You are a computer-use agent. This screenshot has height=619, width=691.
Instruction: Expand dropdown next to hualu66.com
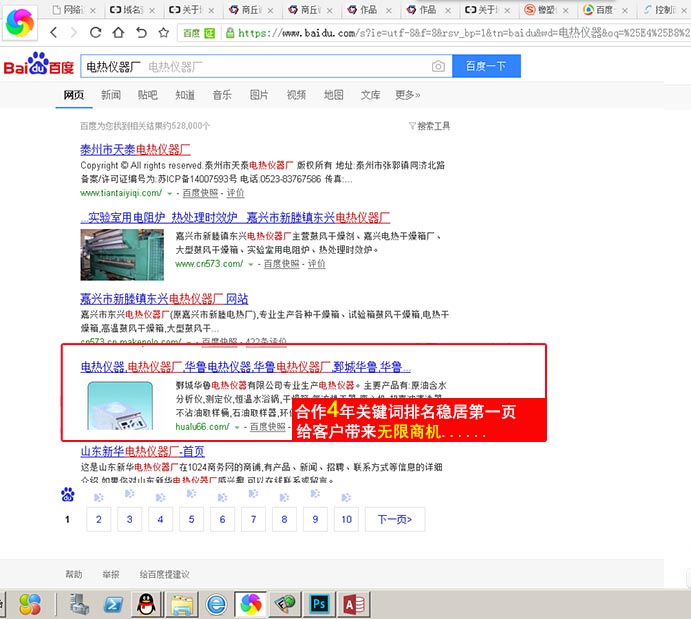(237, 427)
